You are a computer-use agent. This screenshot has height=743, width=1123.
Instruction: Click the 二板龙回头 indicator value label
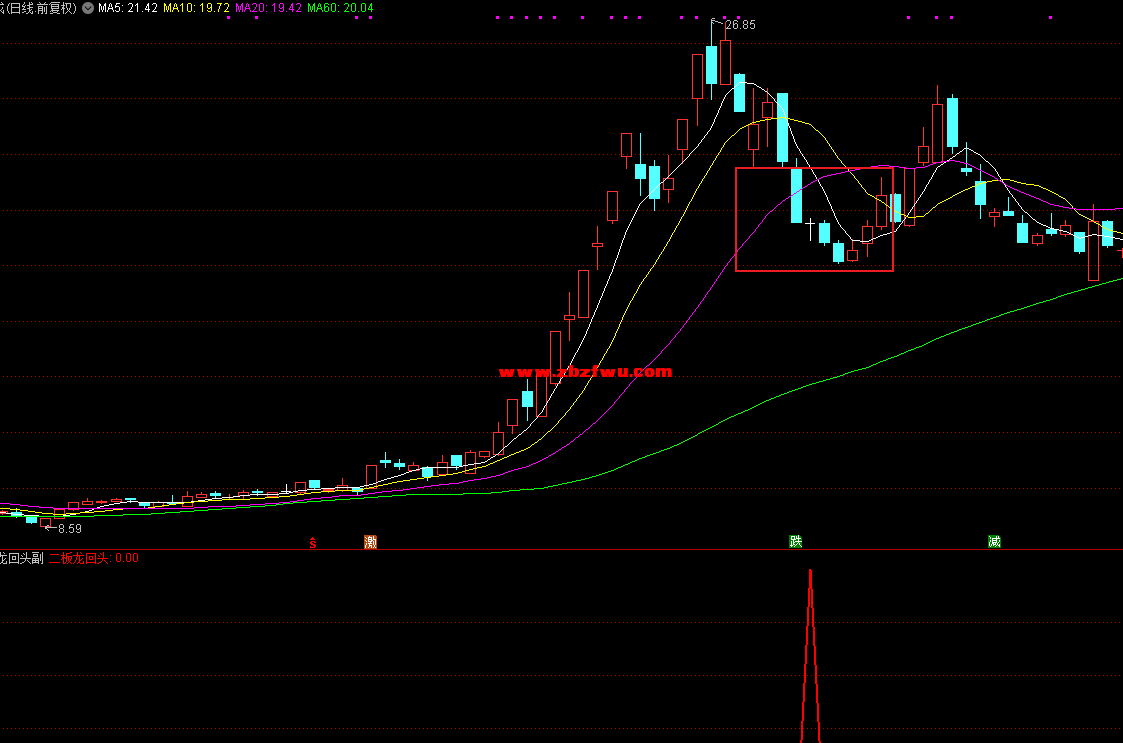(92, 558)
